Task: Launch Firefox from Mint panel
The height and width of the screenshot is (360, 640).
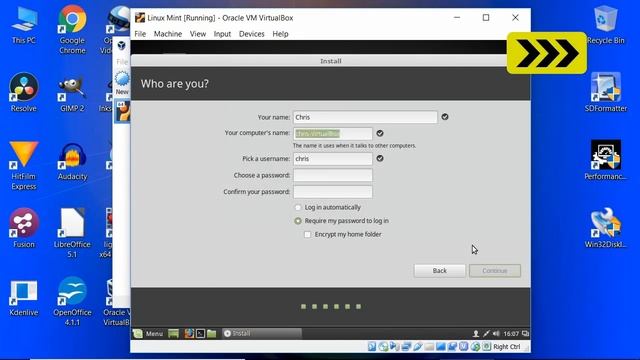Action: coord(189,333)
